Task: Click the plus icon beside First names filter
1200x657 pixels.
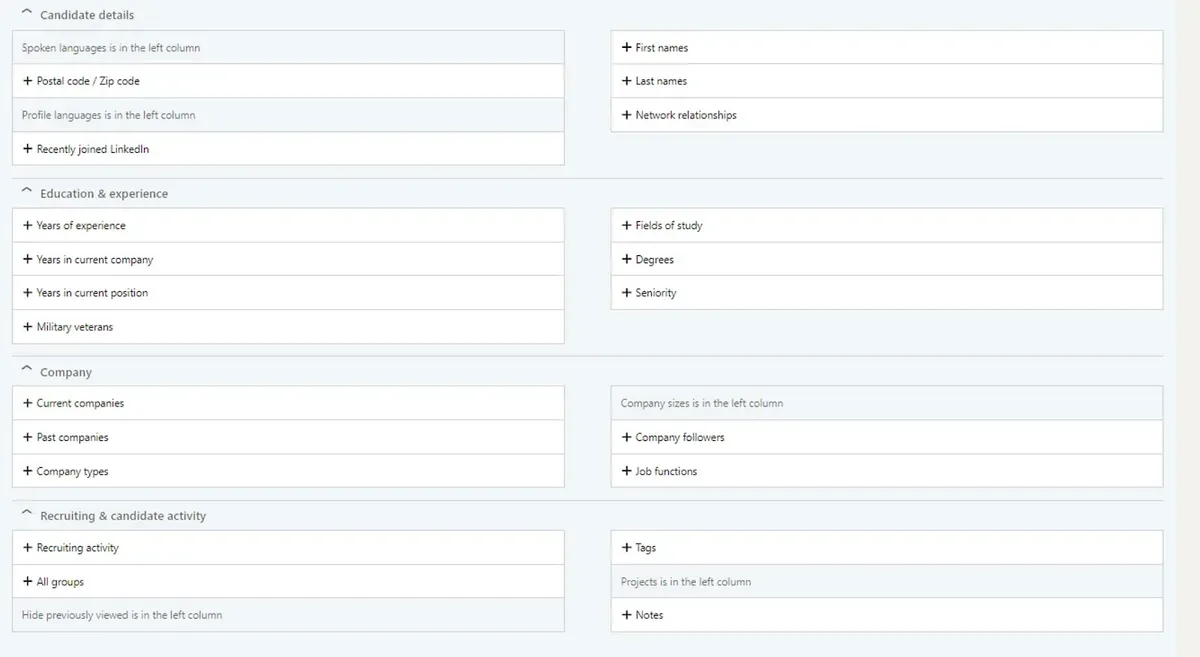Action: (x=626, y=47)
